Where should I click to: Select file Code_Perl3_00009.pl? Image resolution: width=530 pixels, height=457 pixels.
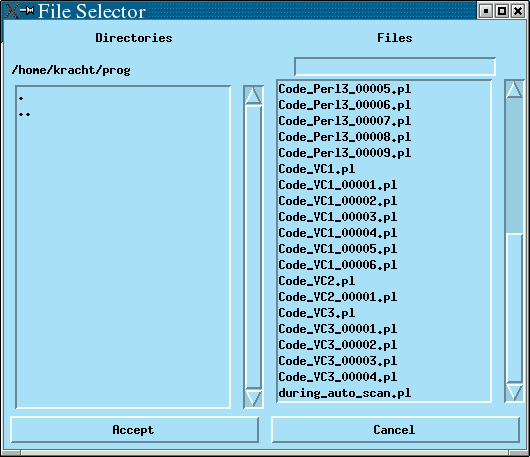(x=344, y=153)
